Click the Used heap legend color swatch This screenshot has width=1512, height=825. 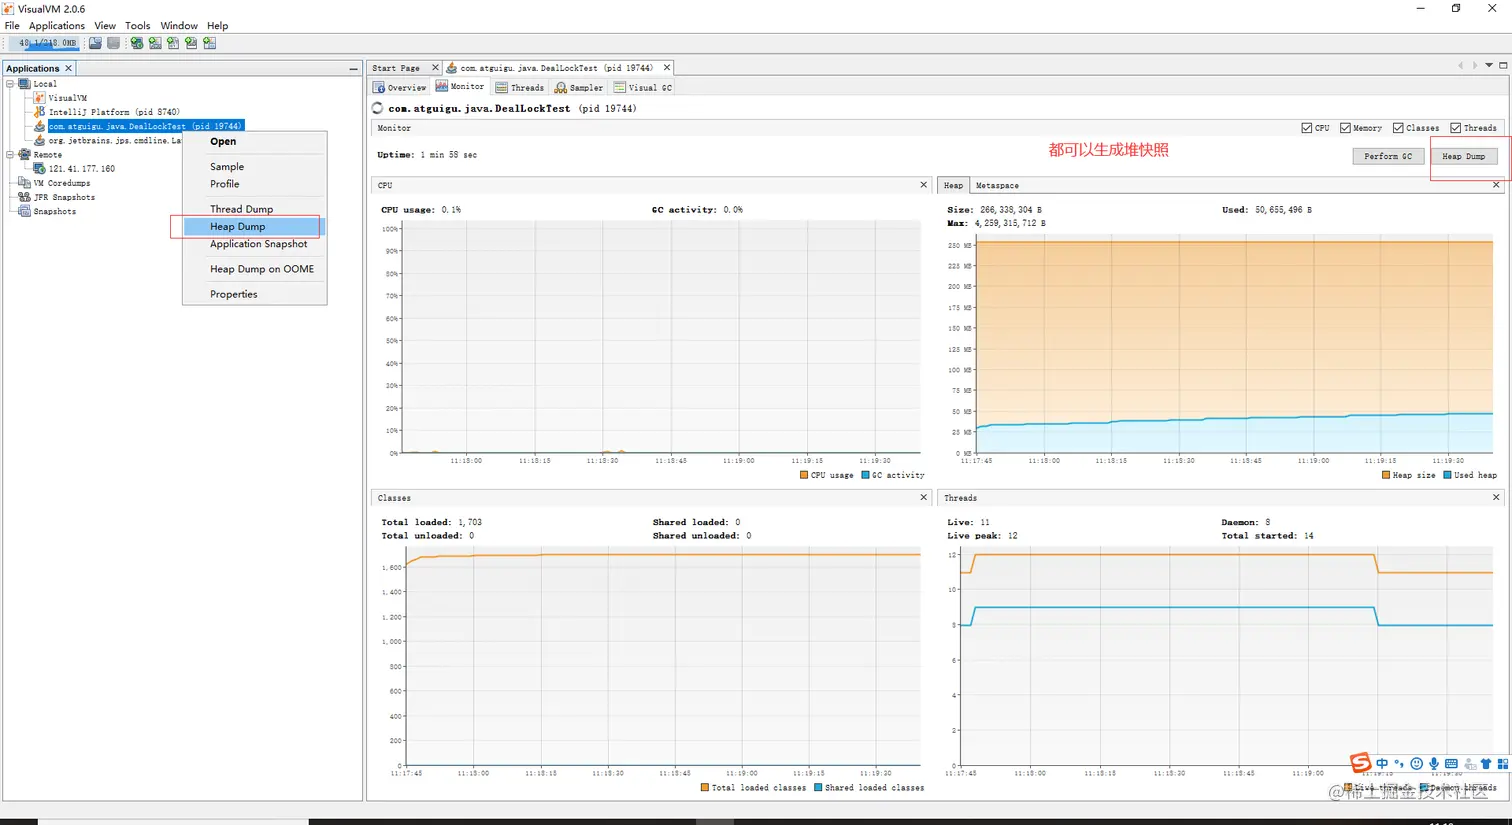click(x=1447, y=476)
